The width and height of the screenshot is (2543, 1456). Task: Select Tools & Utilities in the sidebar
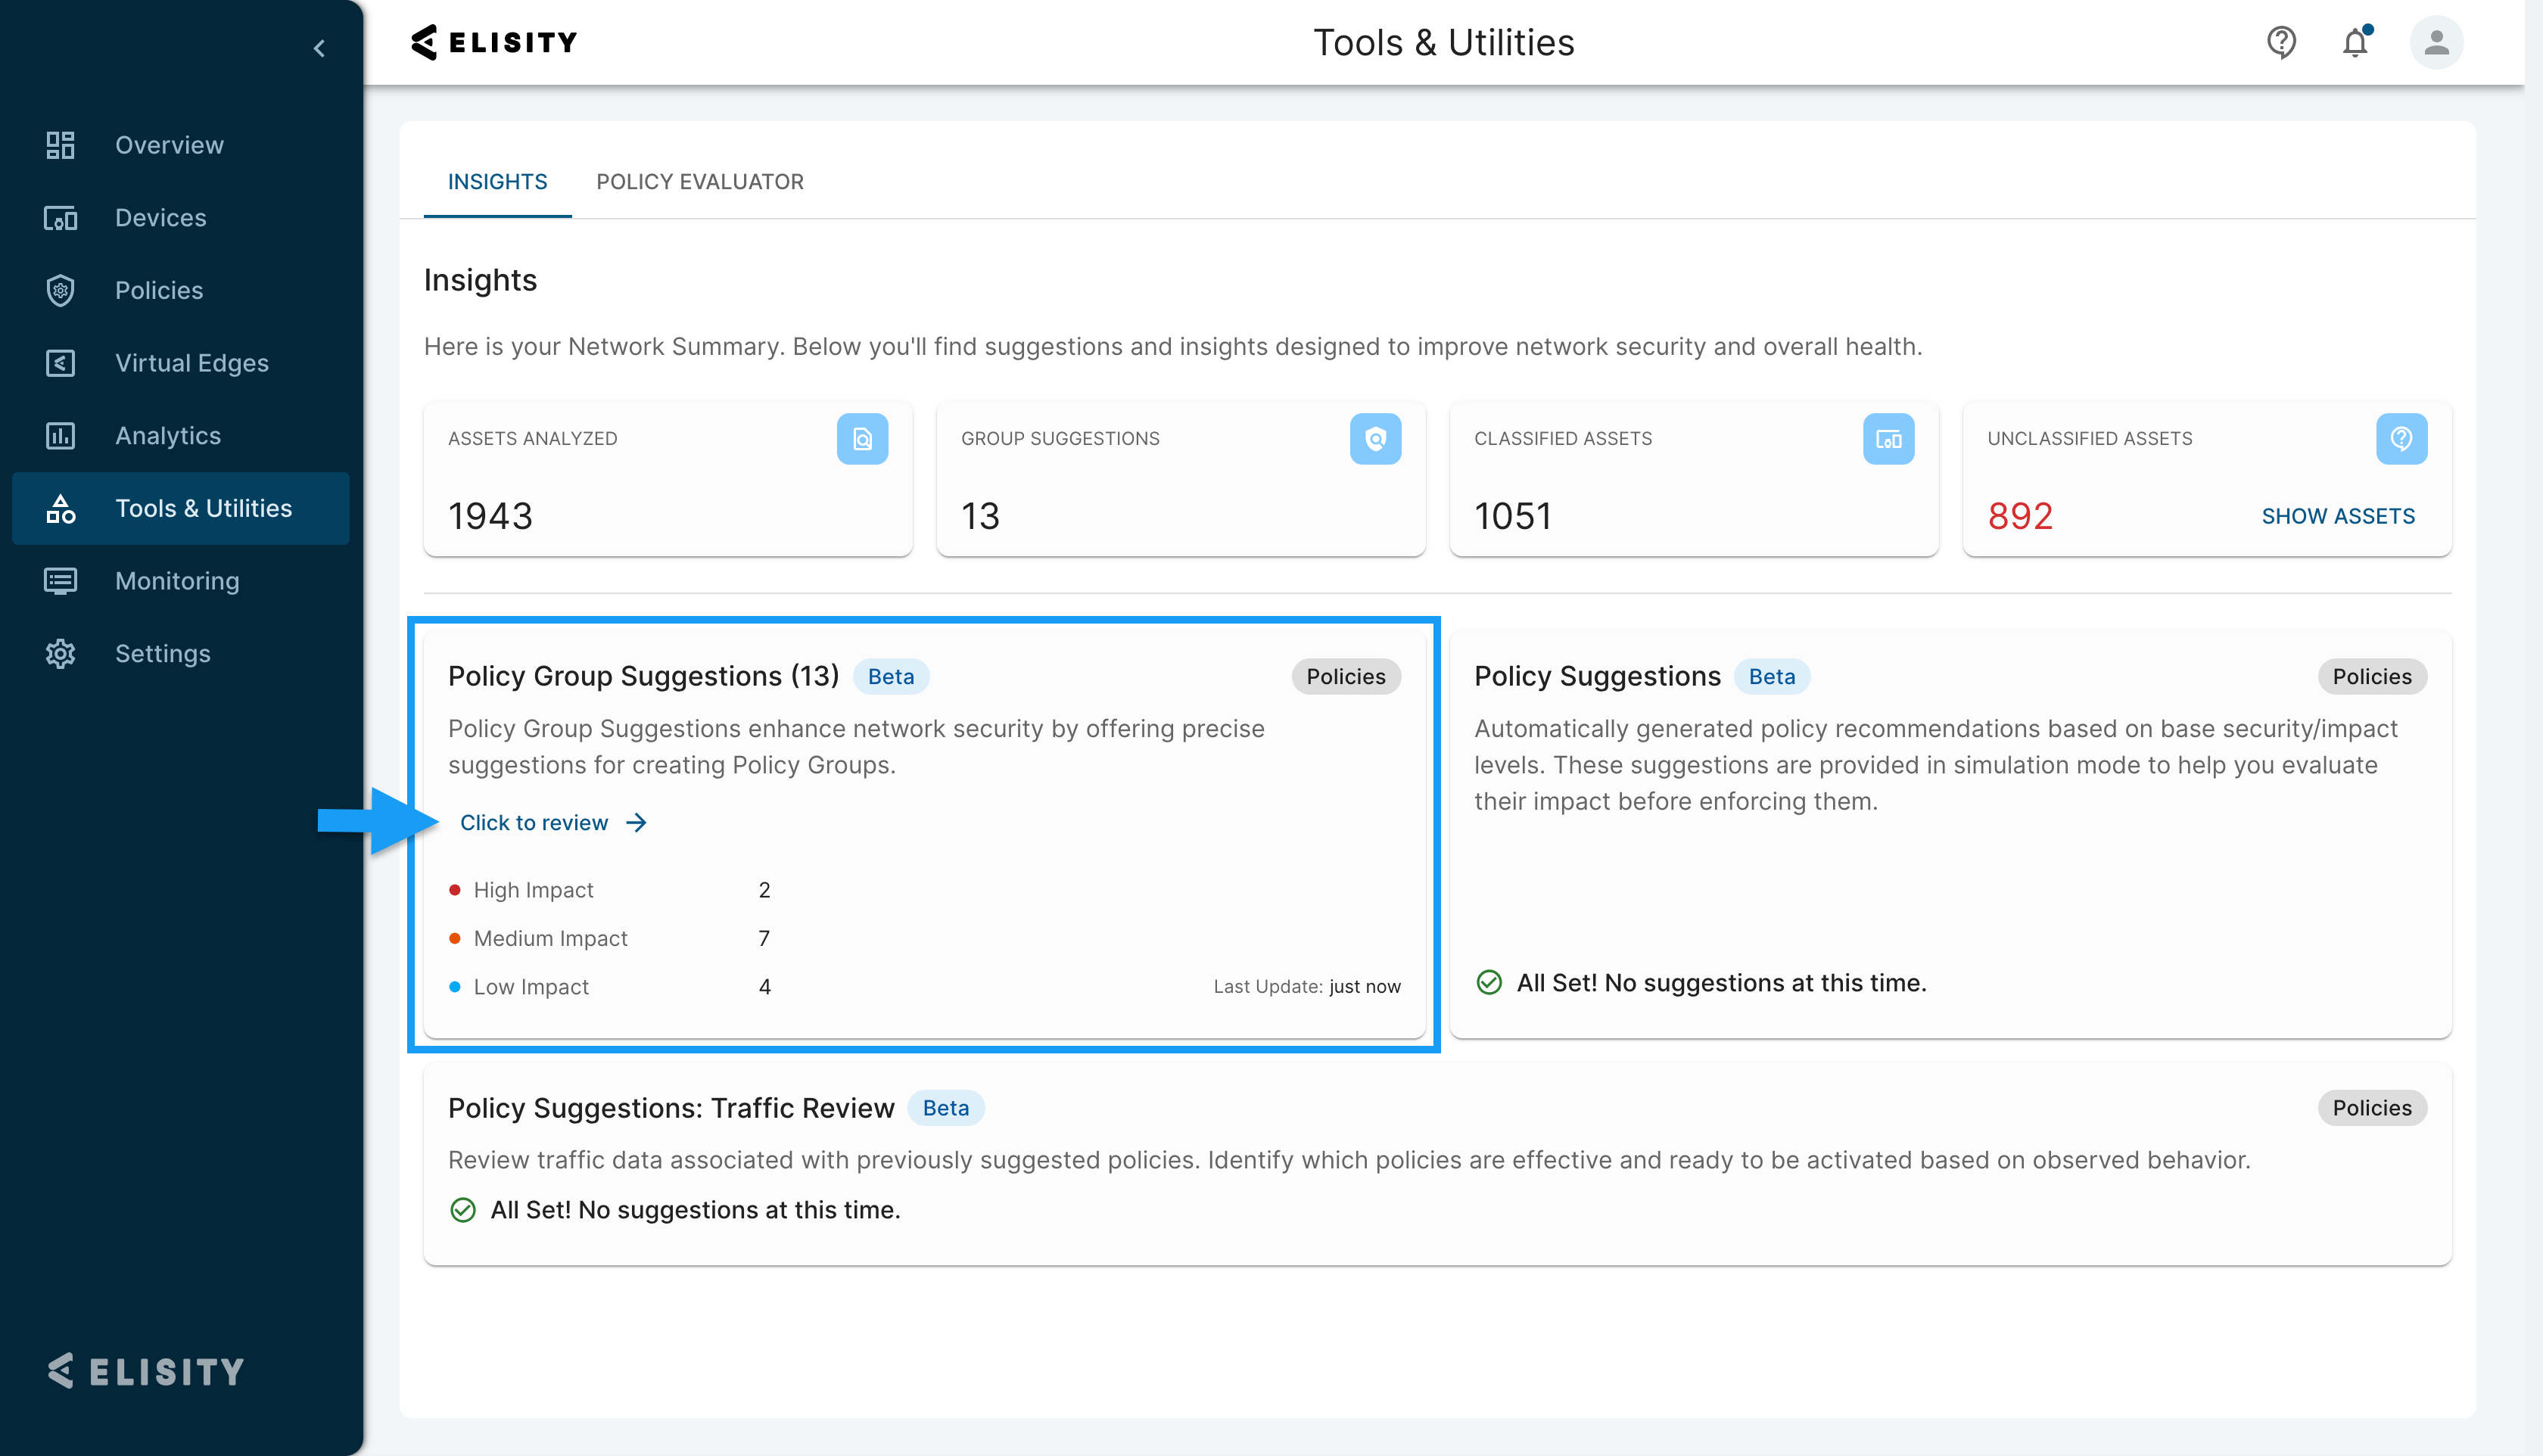[180, 508]
